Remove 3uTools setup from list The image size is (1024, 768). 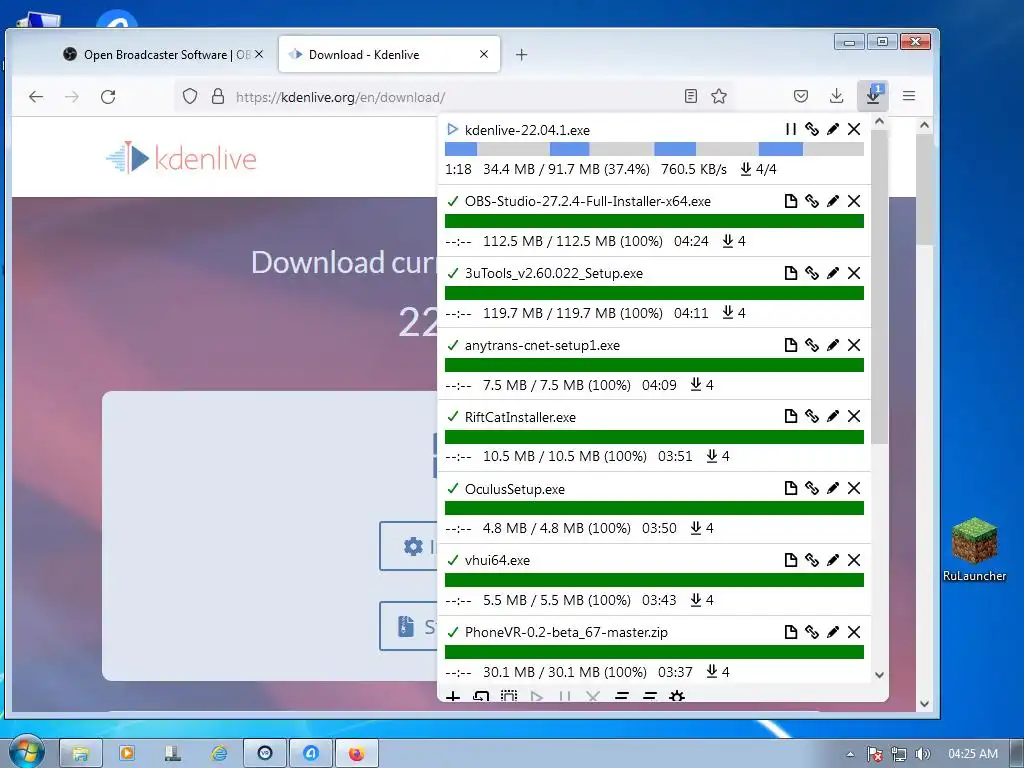pyautogui.click(x=854, y=273)
